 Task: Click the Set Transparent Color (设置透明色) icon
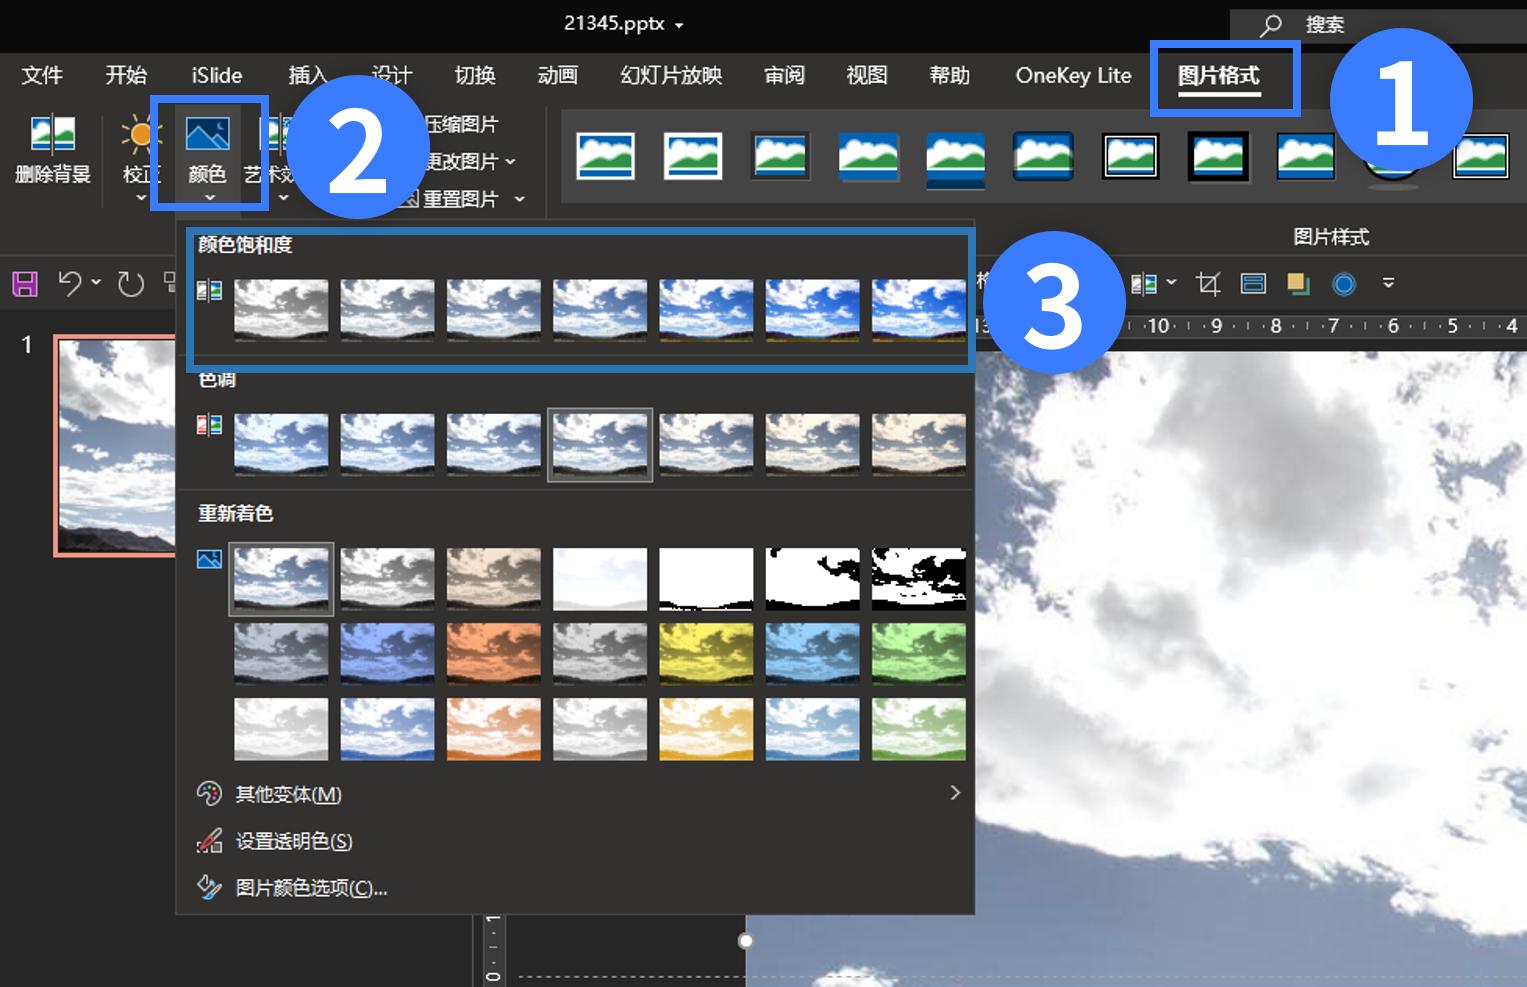point(209,841)
